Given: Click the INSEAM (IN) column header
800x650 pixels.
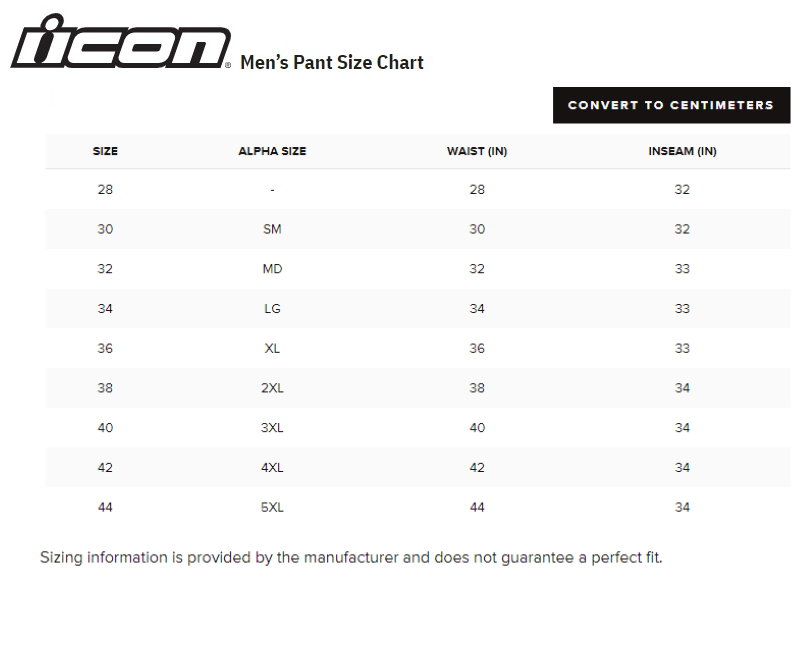Looking at the screenshot, I should click(x=682, y=152).
